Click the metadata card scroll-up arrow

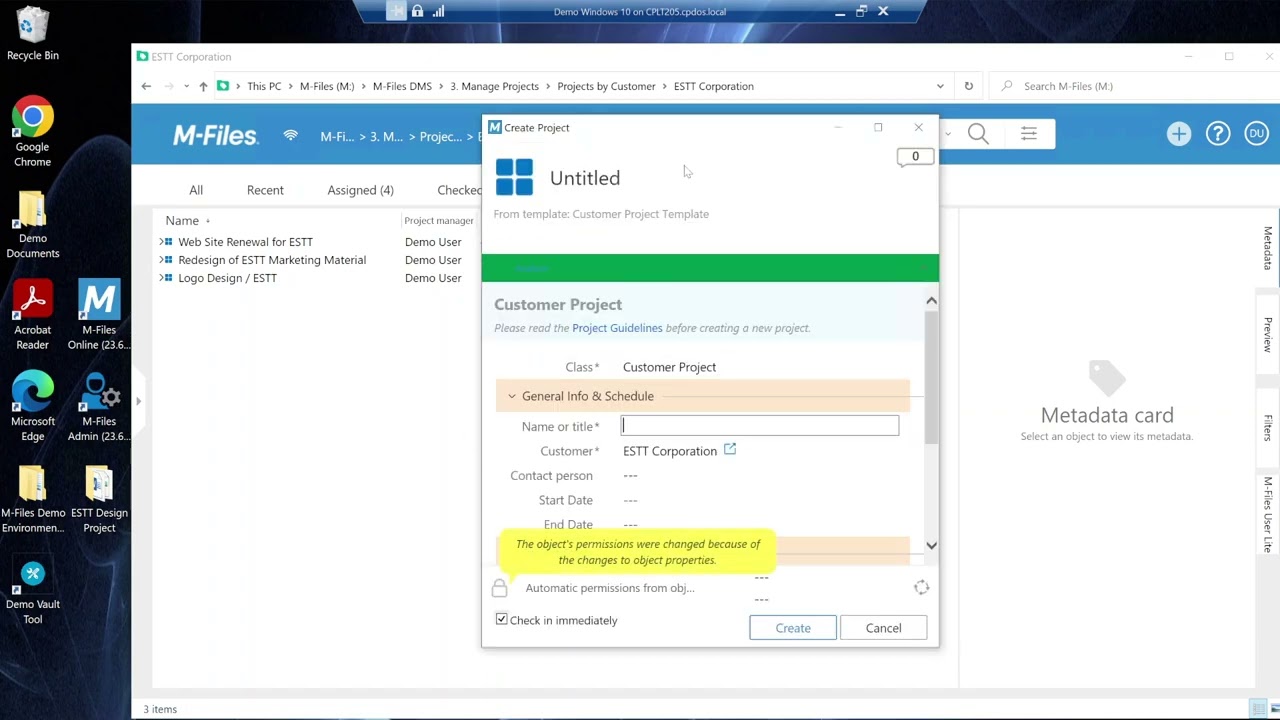tap(931, 301)
